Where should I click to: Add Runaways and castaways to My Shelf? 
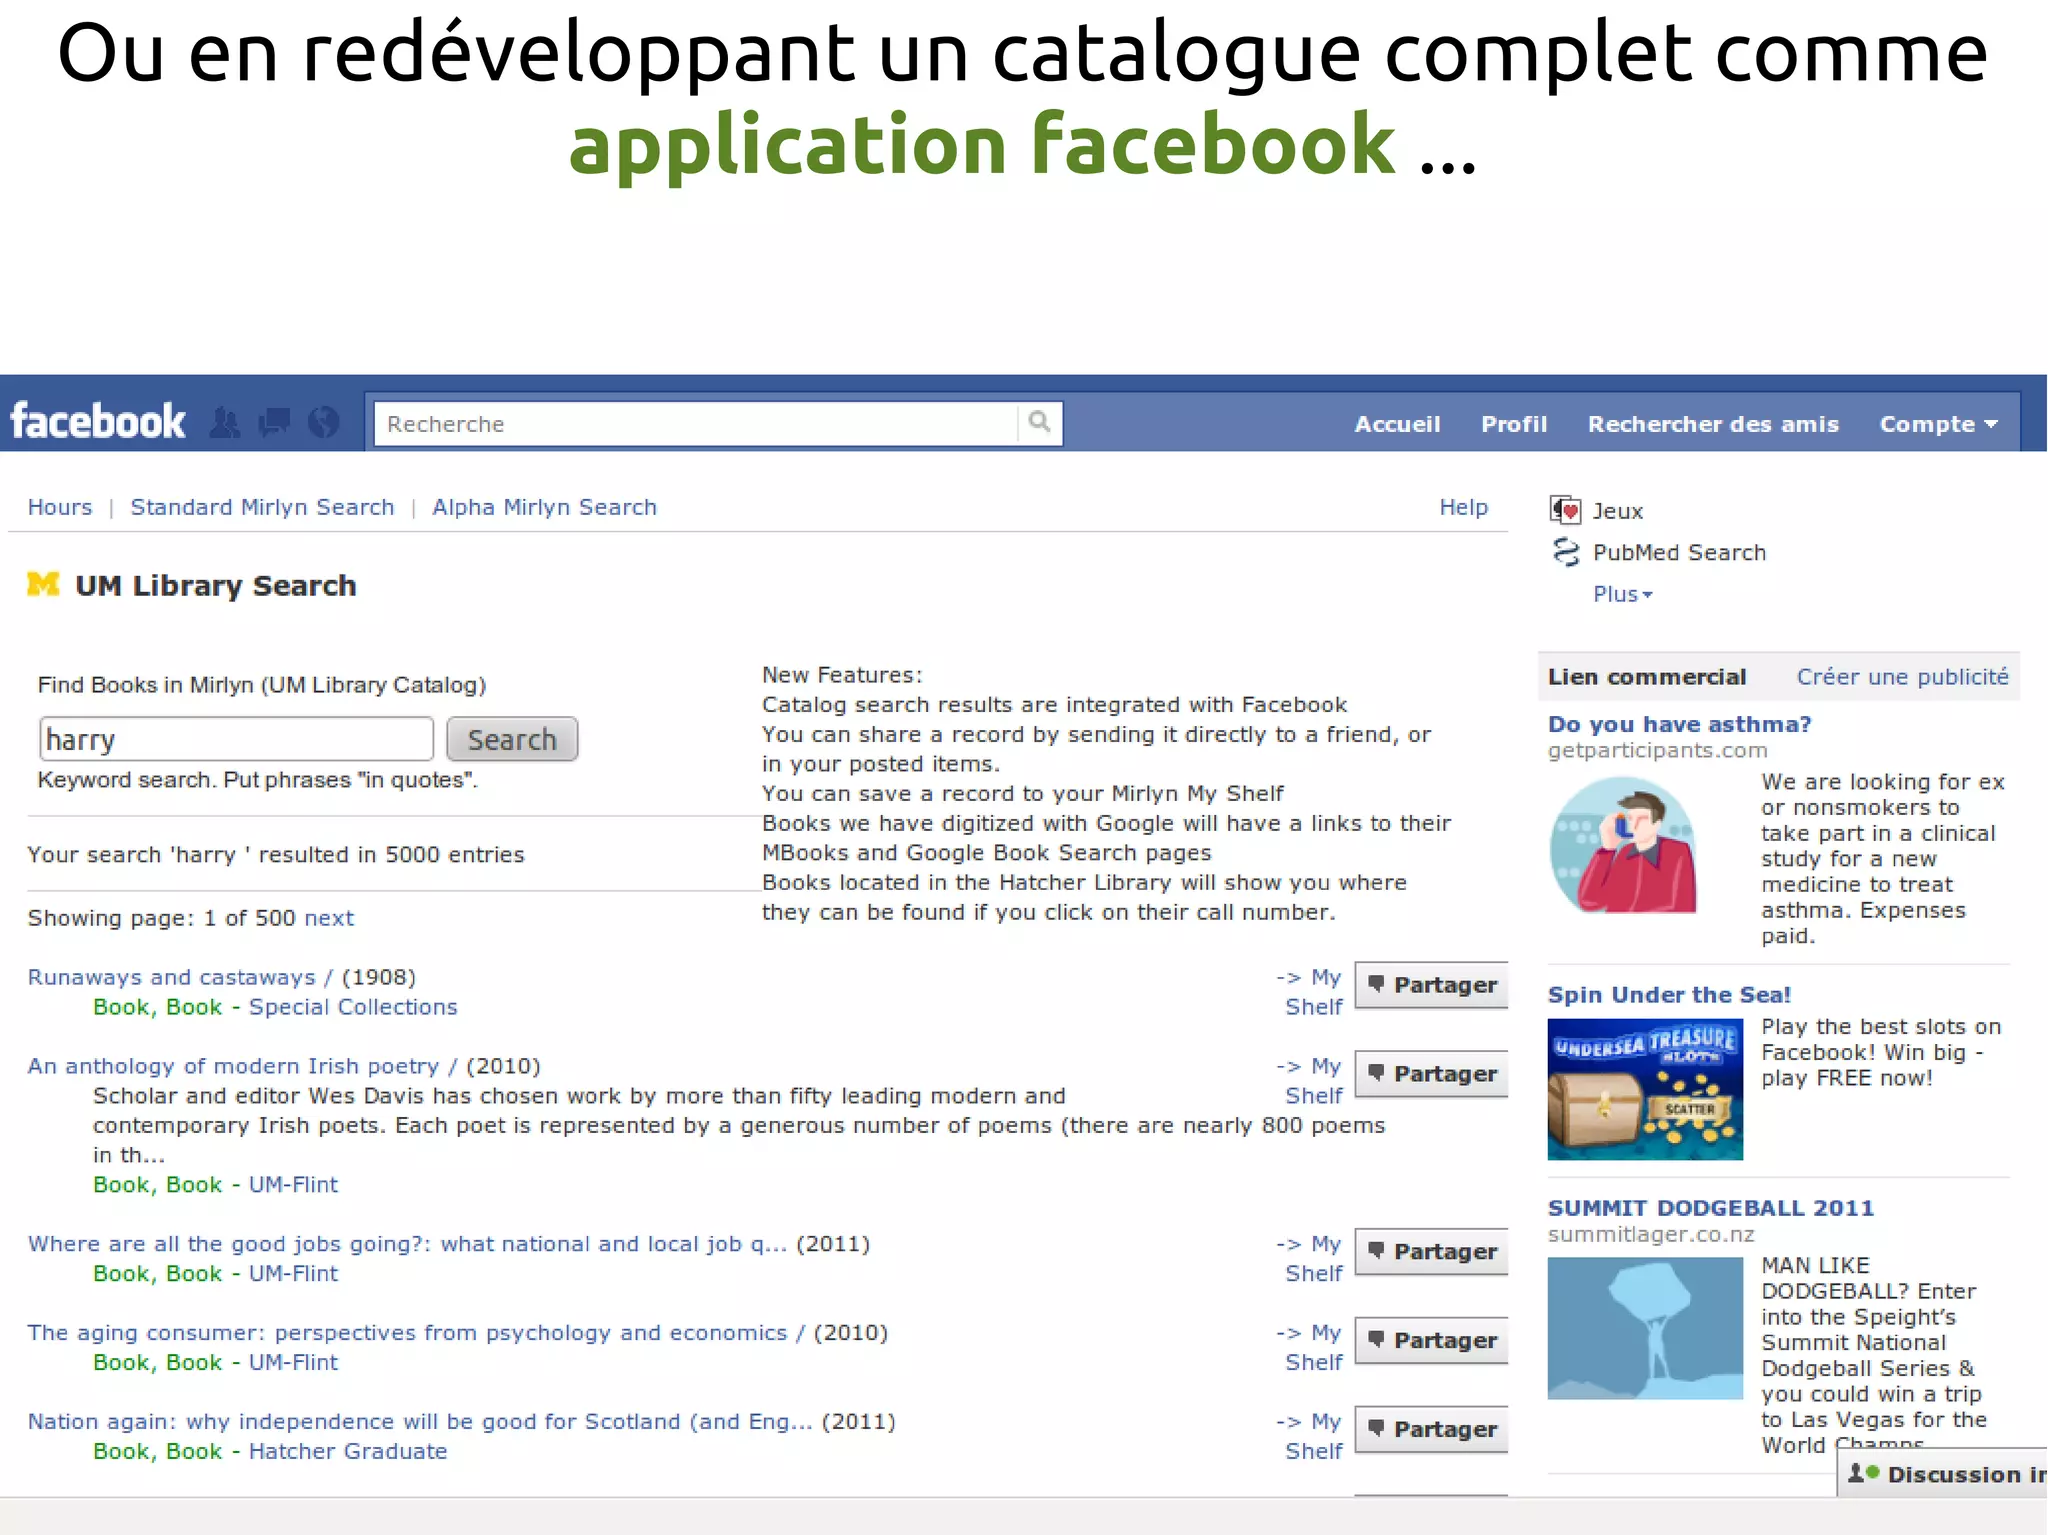coord(1312,992)
